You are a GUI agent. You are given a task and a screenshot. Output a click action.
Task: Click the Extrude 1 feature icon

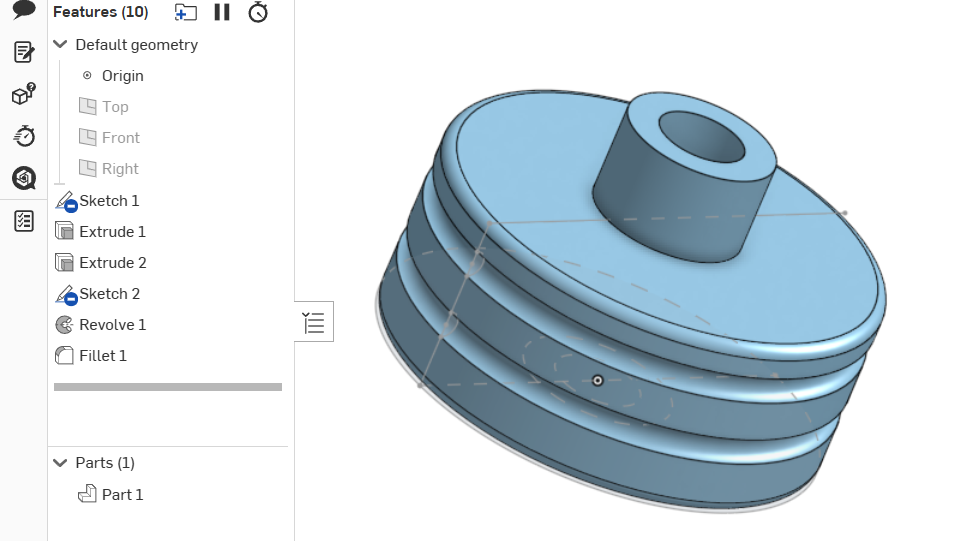pos(64,231)
